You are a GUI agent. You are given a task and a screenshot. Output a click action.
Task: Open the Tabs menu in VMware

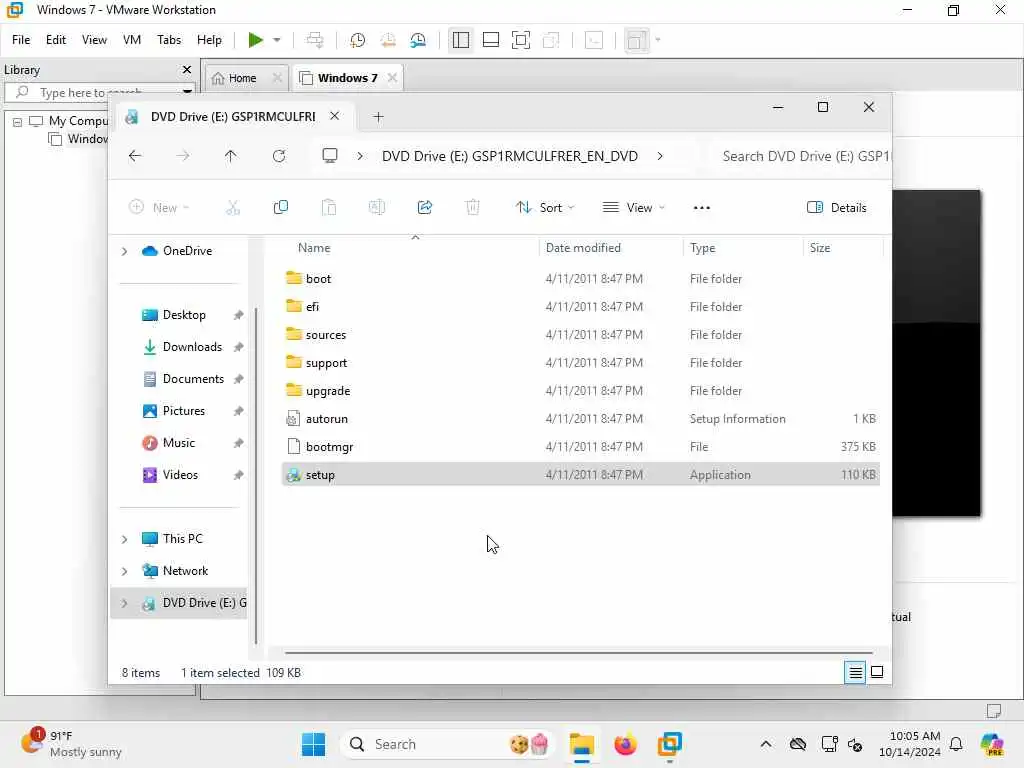coord(168,40)
